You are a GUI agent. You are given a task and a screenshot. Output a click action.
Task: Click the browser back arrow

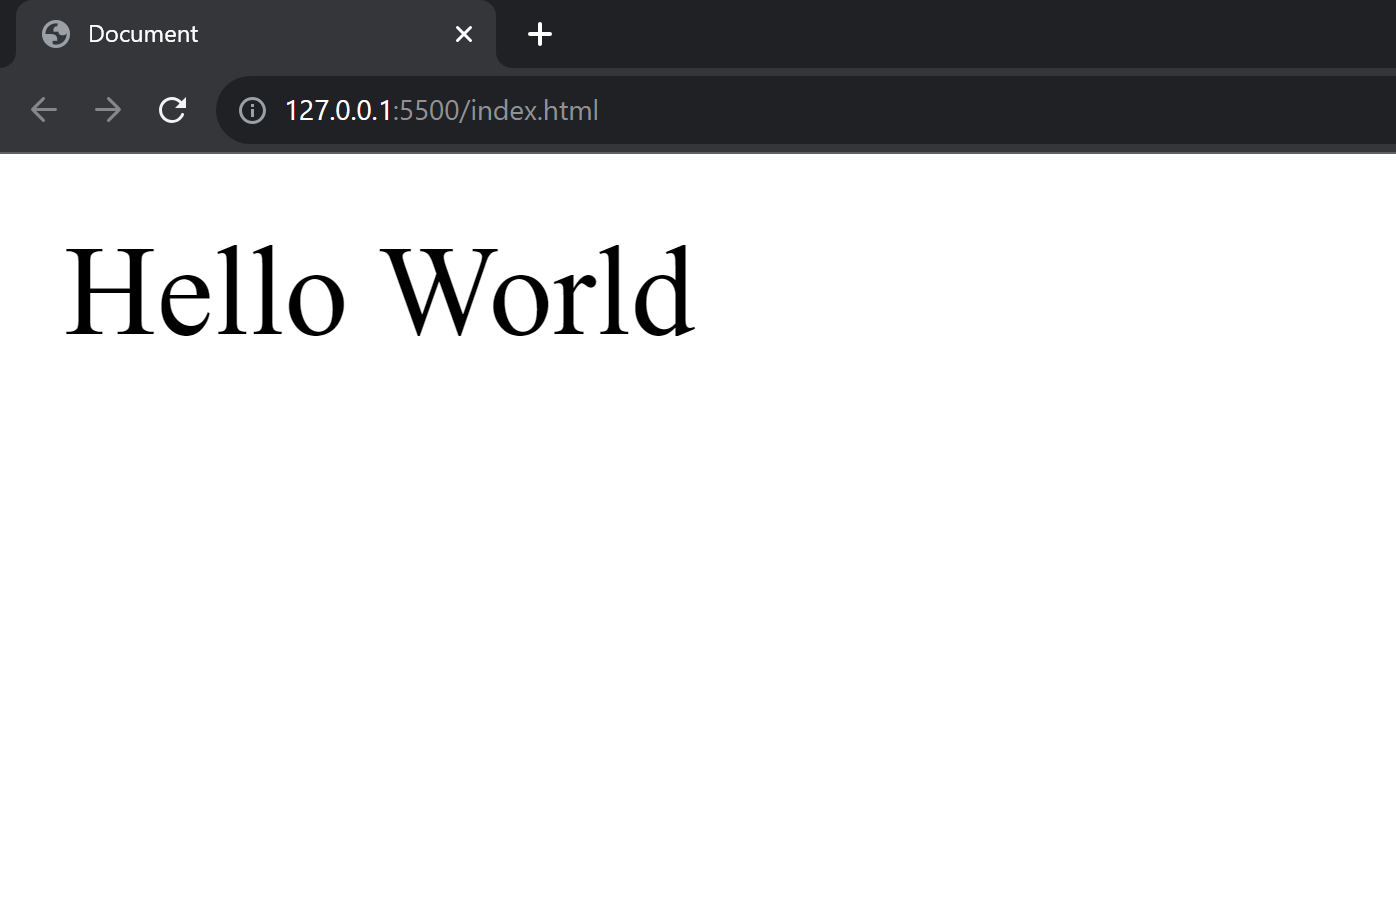[x=44, y=110]
